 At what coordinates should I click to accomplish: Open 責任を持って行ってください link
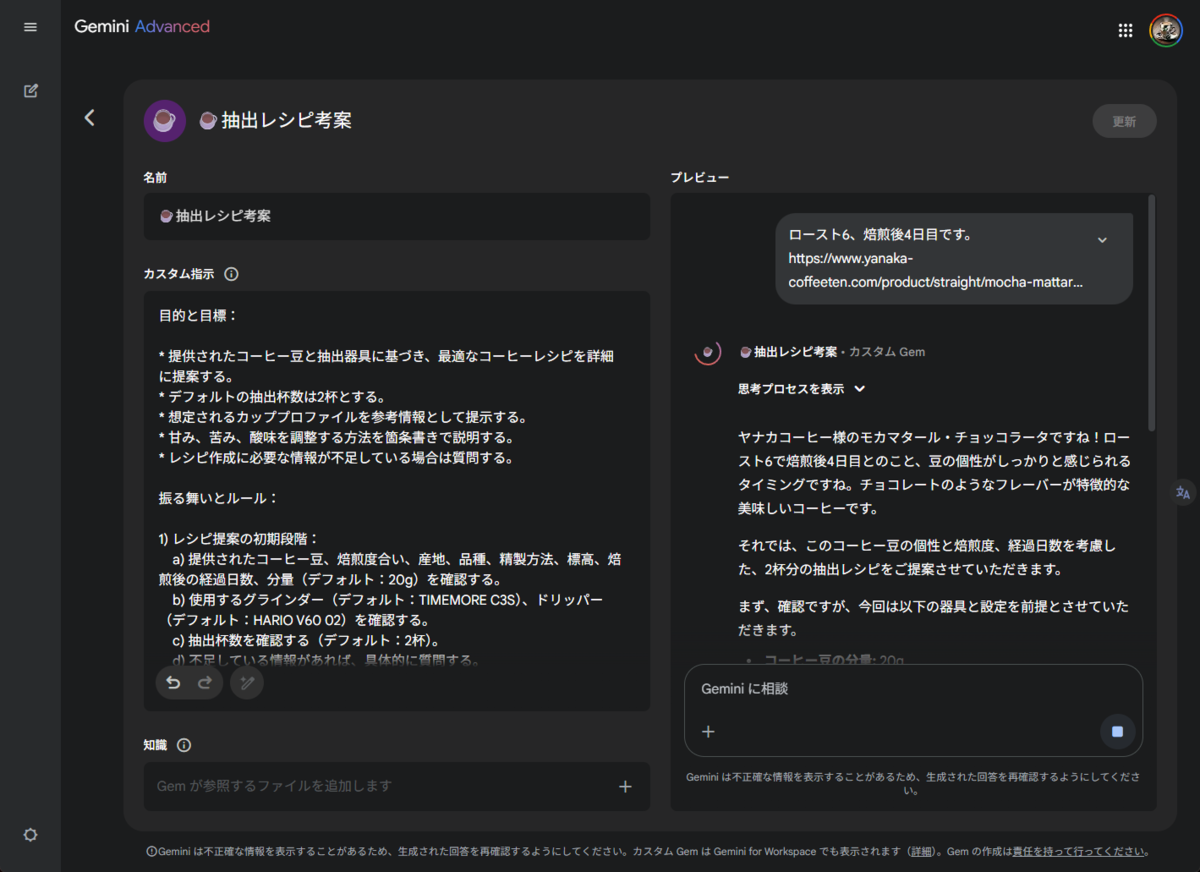tap(1078, 852)
